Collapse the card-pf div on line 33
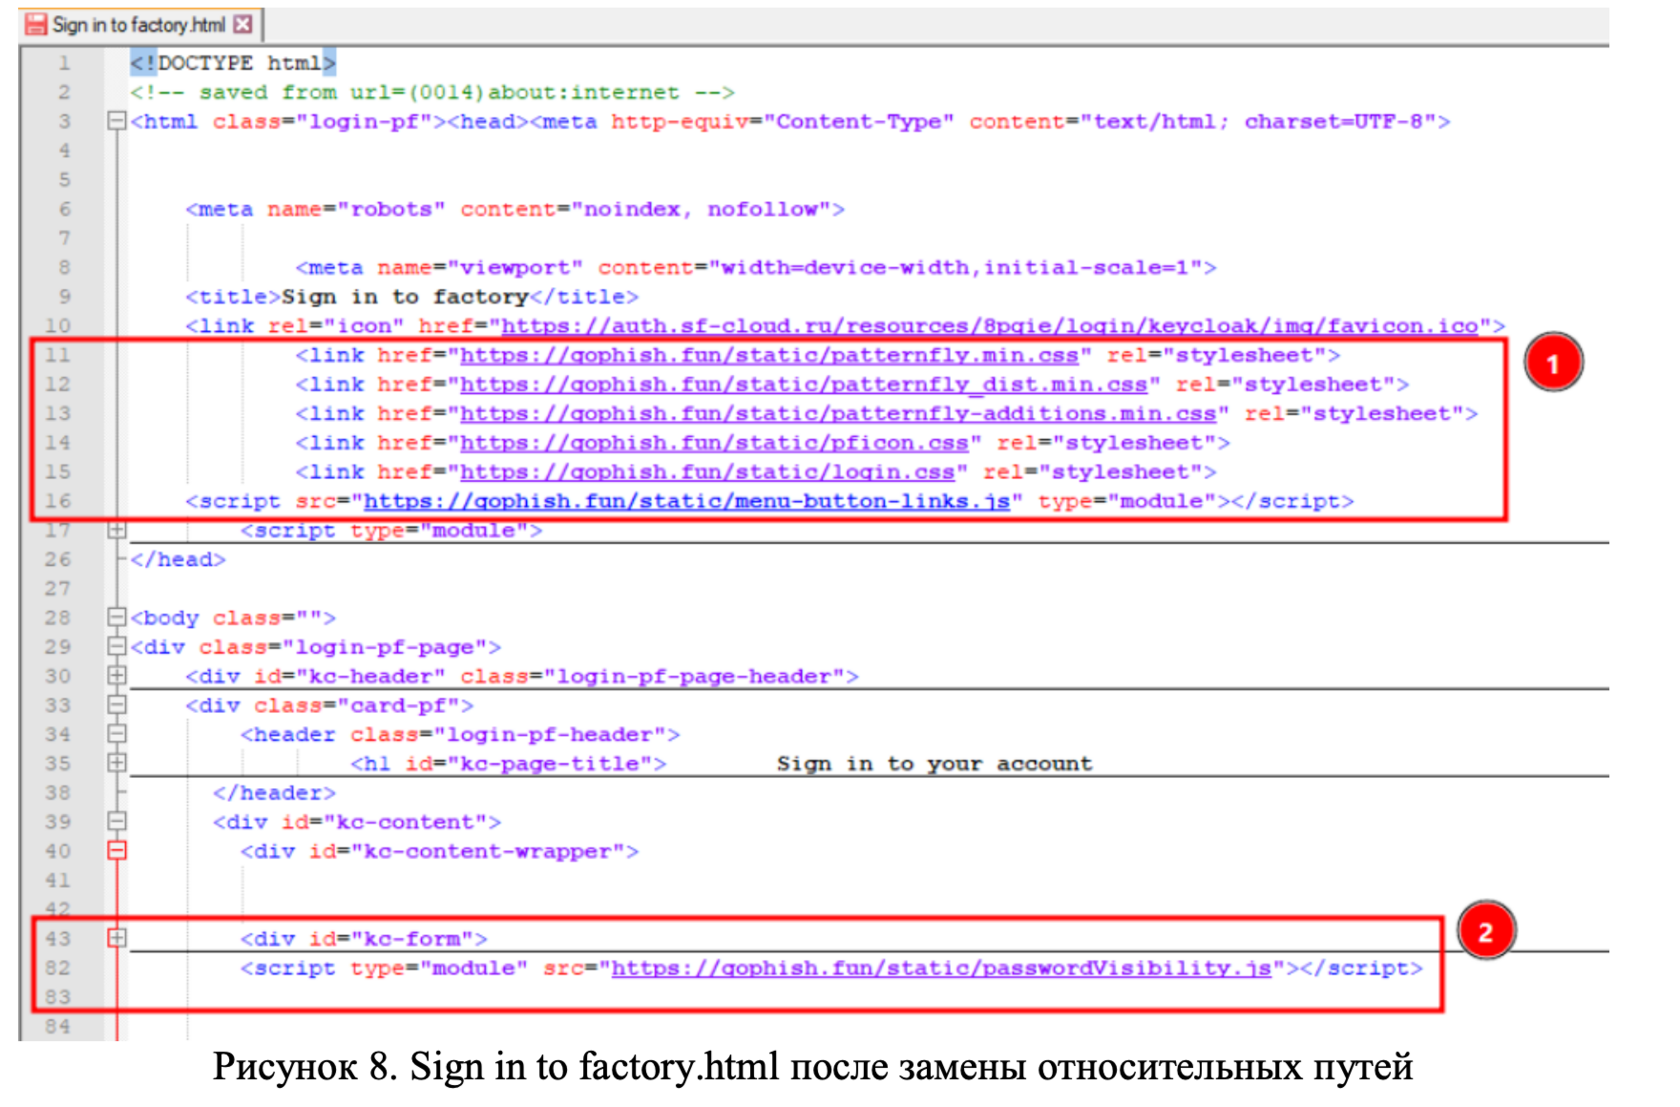Viewport: 1680px width, 1107px height. (x=117, y=705)
